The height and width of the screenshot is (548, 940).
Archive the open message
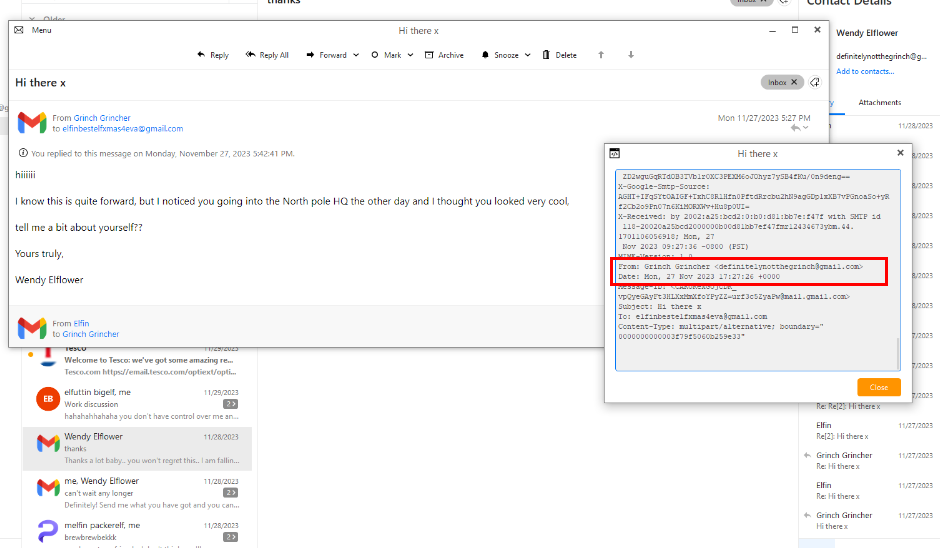(x=444, y=55)
